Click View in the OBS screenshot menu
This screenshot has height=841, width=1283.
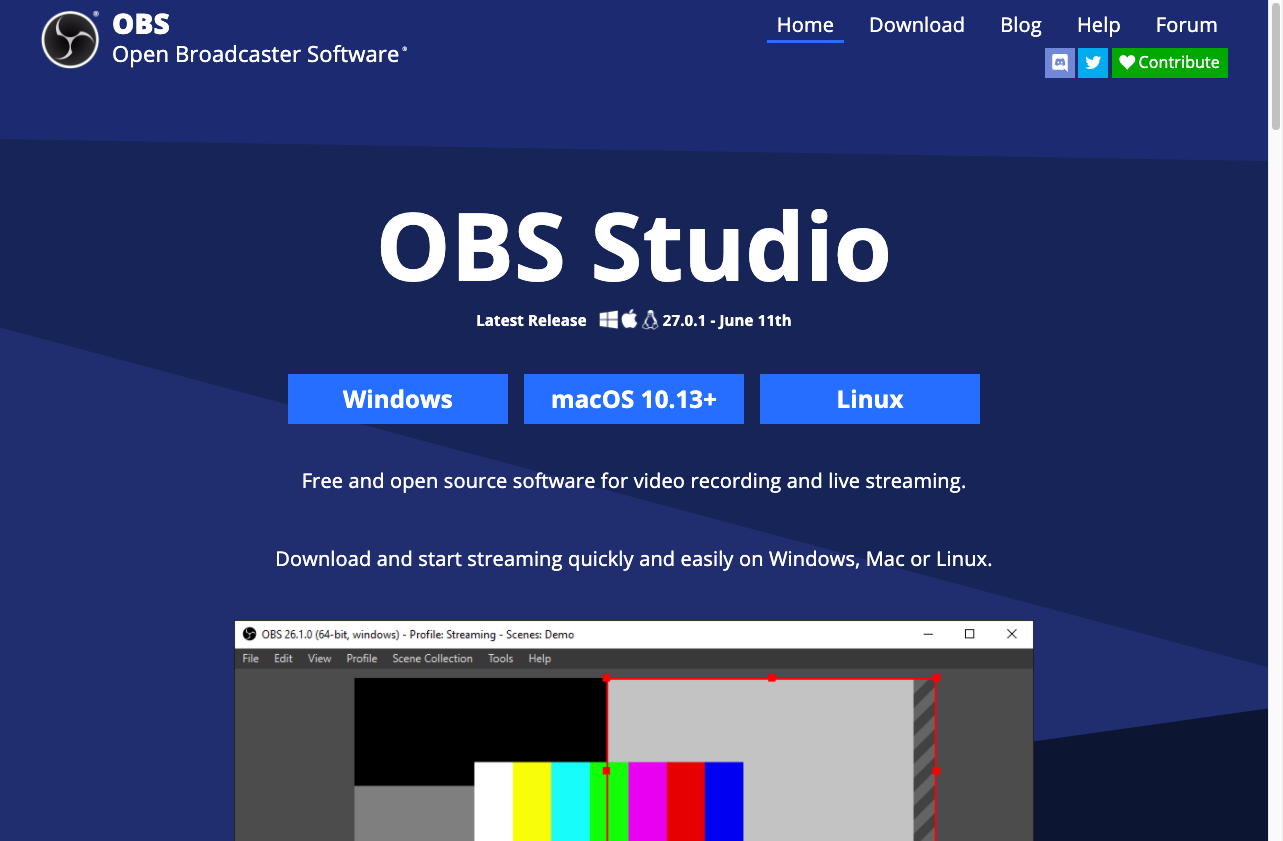(x=320, y=659)
